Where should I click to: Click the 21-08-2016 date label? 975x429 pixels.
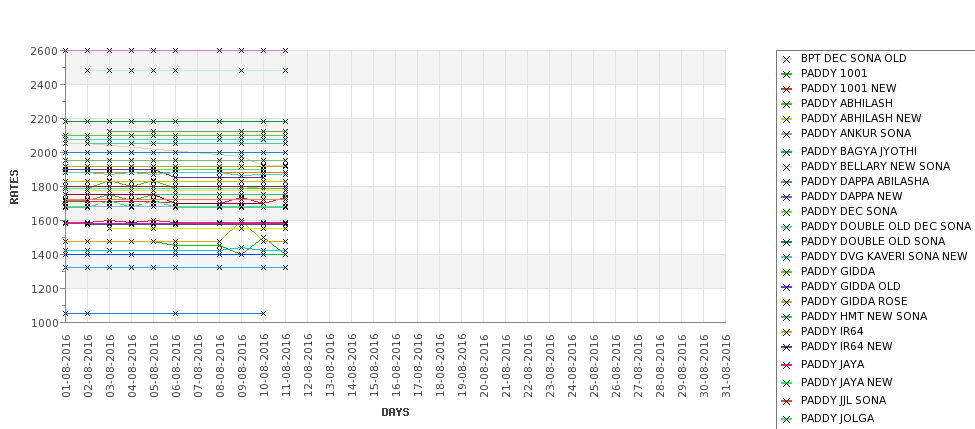(x=506, y=366)
